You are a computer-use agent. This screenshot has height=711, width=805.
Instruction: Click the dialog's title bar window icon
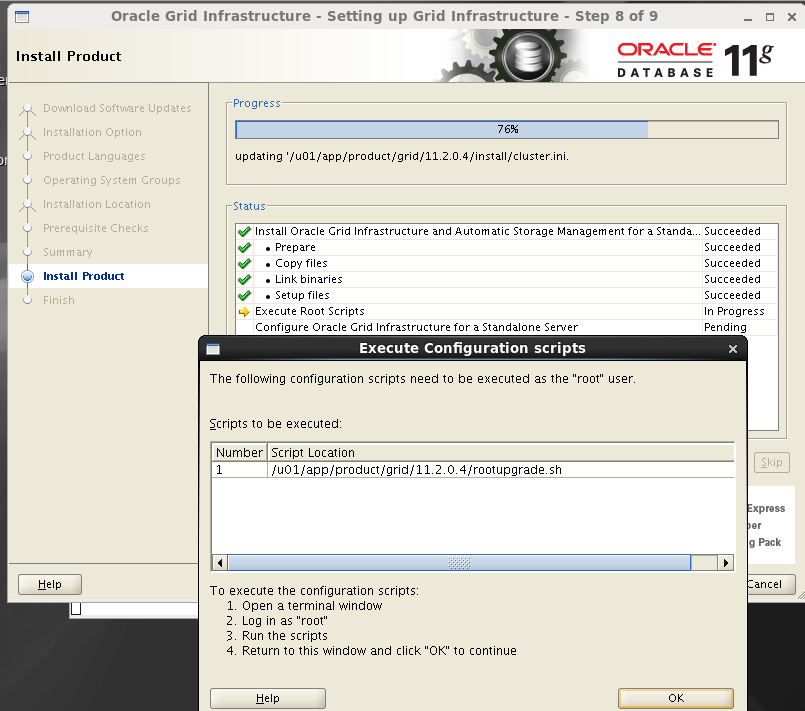point(213,349)
